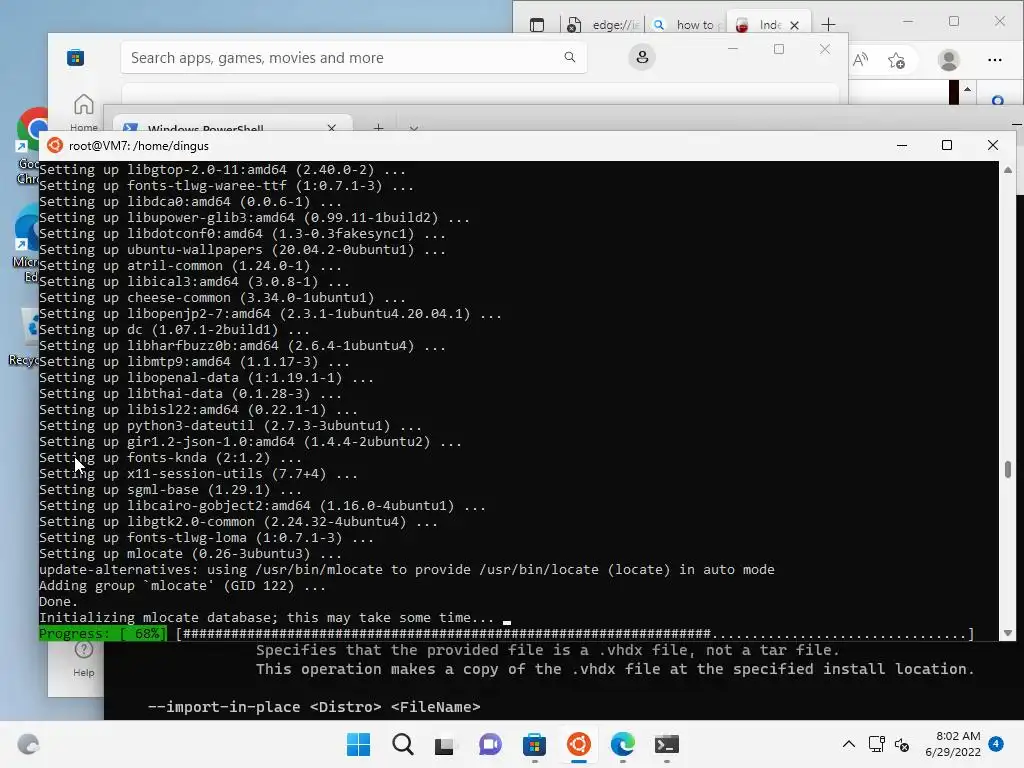Image resolution: width=1024 pixels, height=768 pixels.
Task: Open new tab in Edge
Action: tap(828, 25)
